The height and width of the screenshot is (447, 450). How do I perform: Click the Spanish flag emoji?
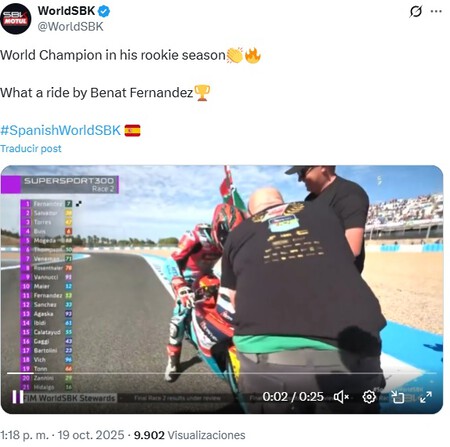(x=132, y=130)
